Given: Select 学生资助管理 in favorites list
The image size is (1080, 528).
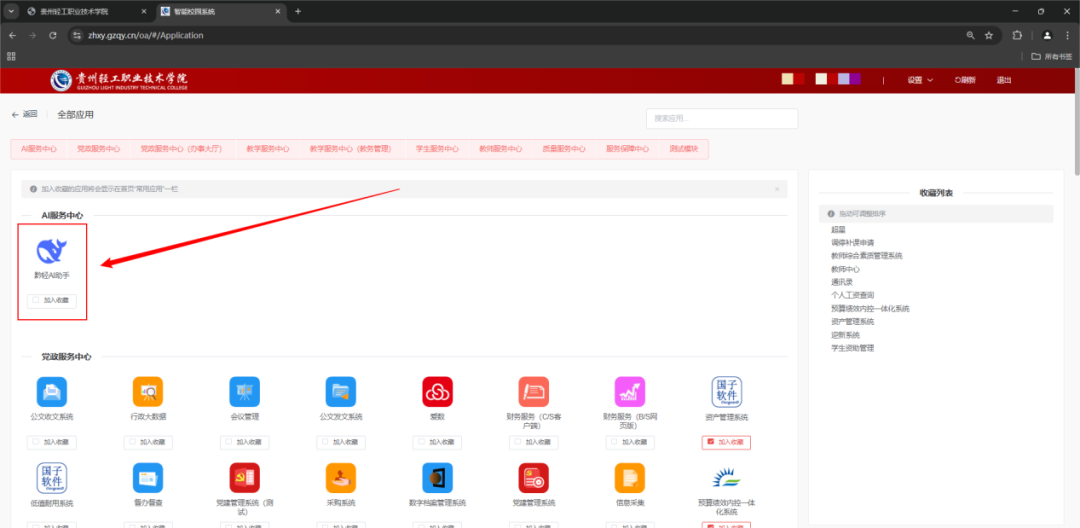Looking at the screenshot, I should tap(852, 348).
